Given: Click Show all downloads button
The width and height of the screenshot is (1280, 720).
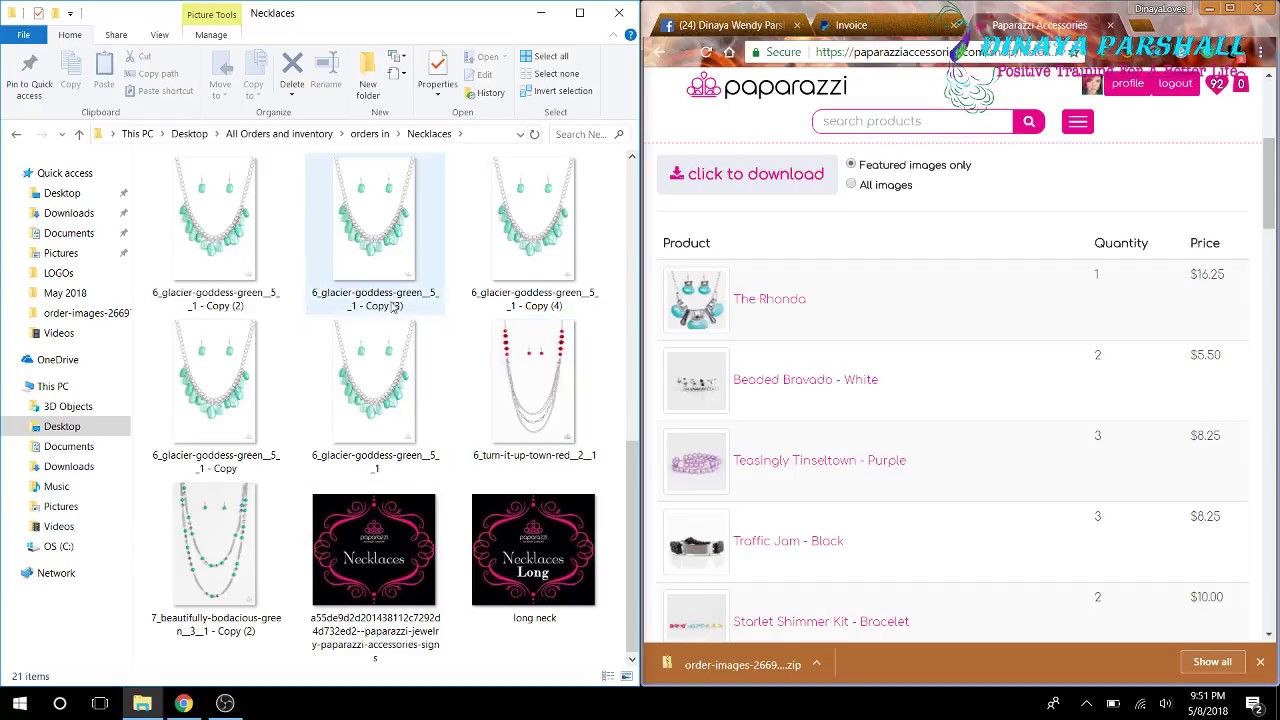Looking at the screenshot, I should (1212, 662).
